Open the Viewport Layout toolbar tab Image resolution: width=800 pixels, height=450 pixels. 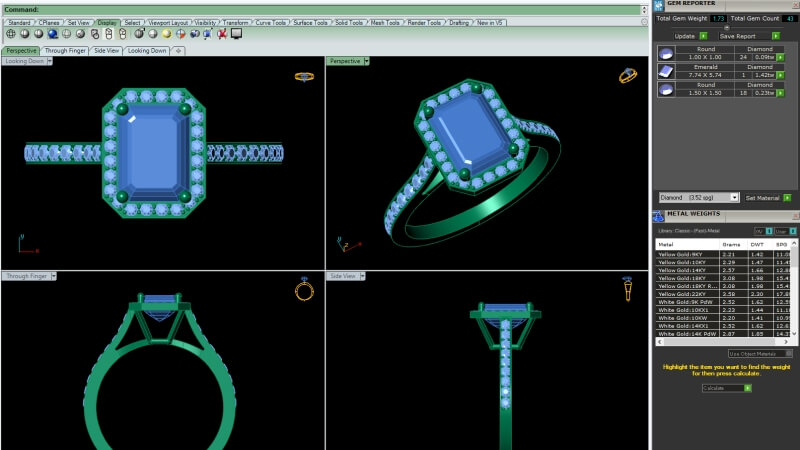[x=168, y=22]
